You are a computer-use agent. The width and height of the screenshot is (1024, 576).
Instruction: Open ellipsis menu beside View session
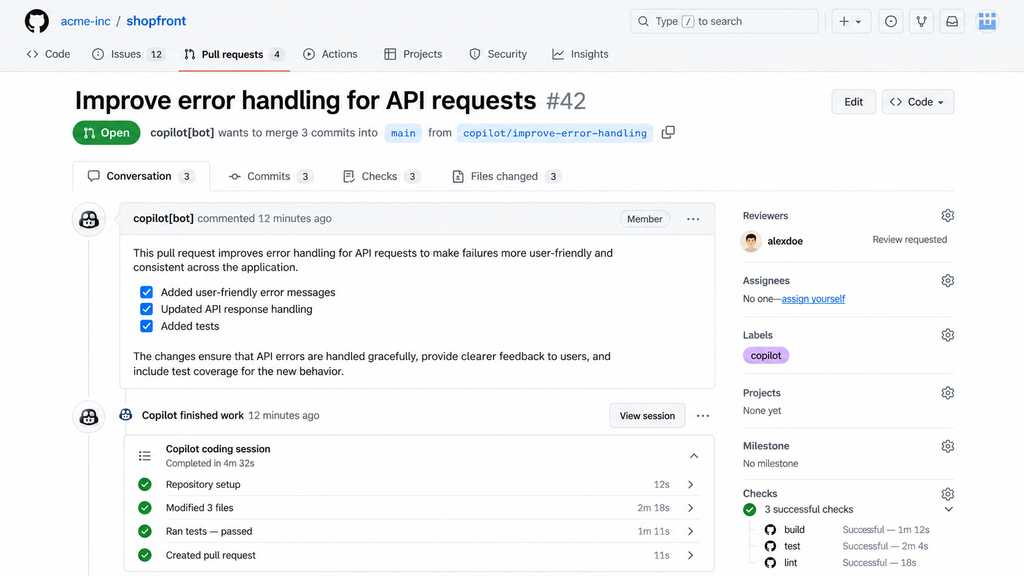point(703,416)
